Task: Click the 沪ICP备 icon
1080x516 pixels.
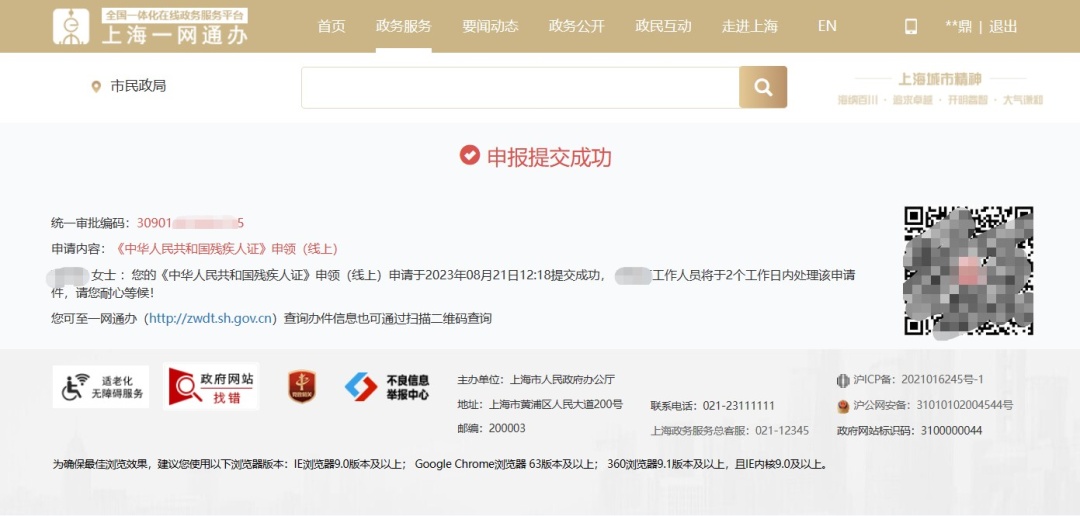Action: 843,380
